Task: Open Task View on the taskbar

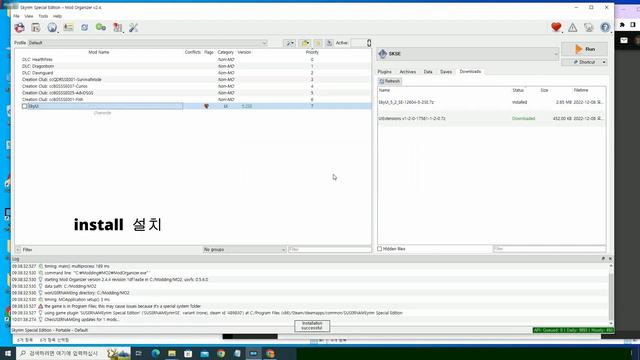Action: click(139, 353)
